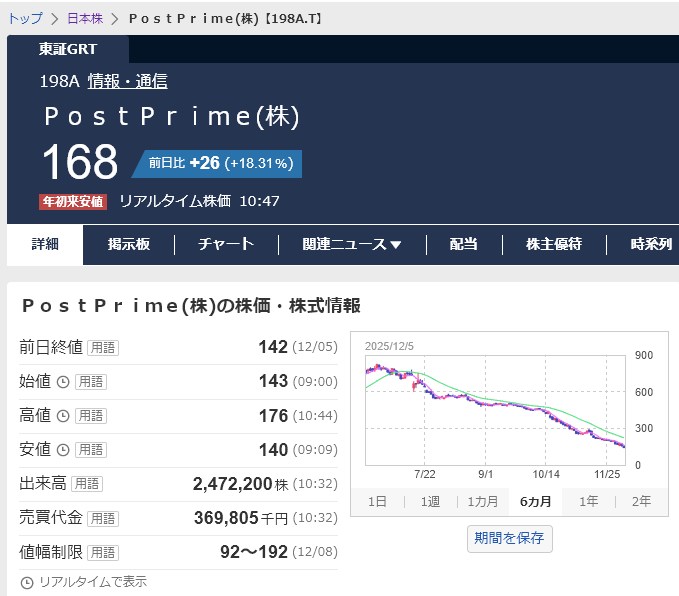Select the 詳細 tab
Screen dimensions: 679x596
[45, 244]
